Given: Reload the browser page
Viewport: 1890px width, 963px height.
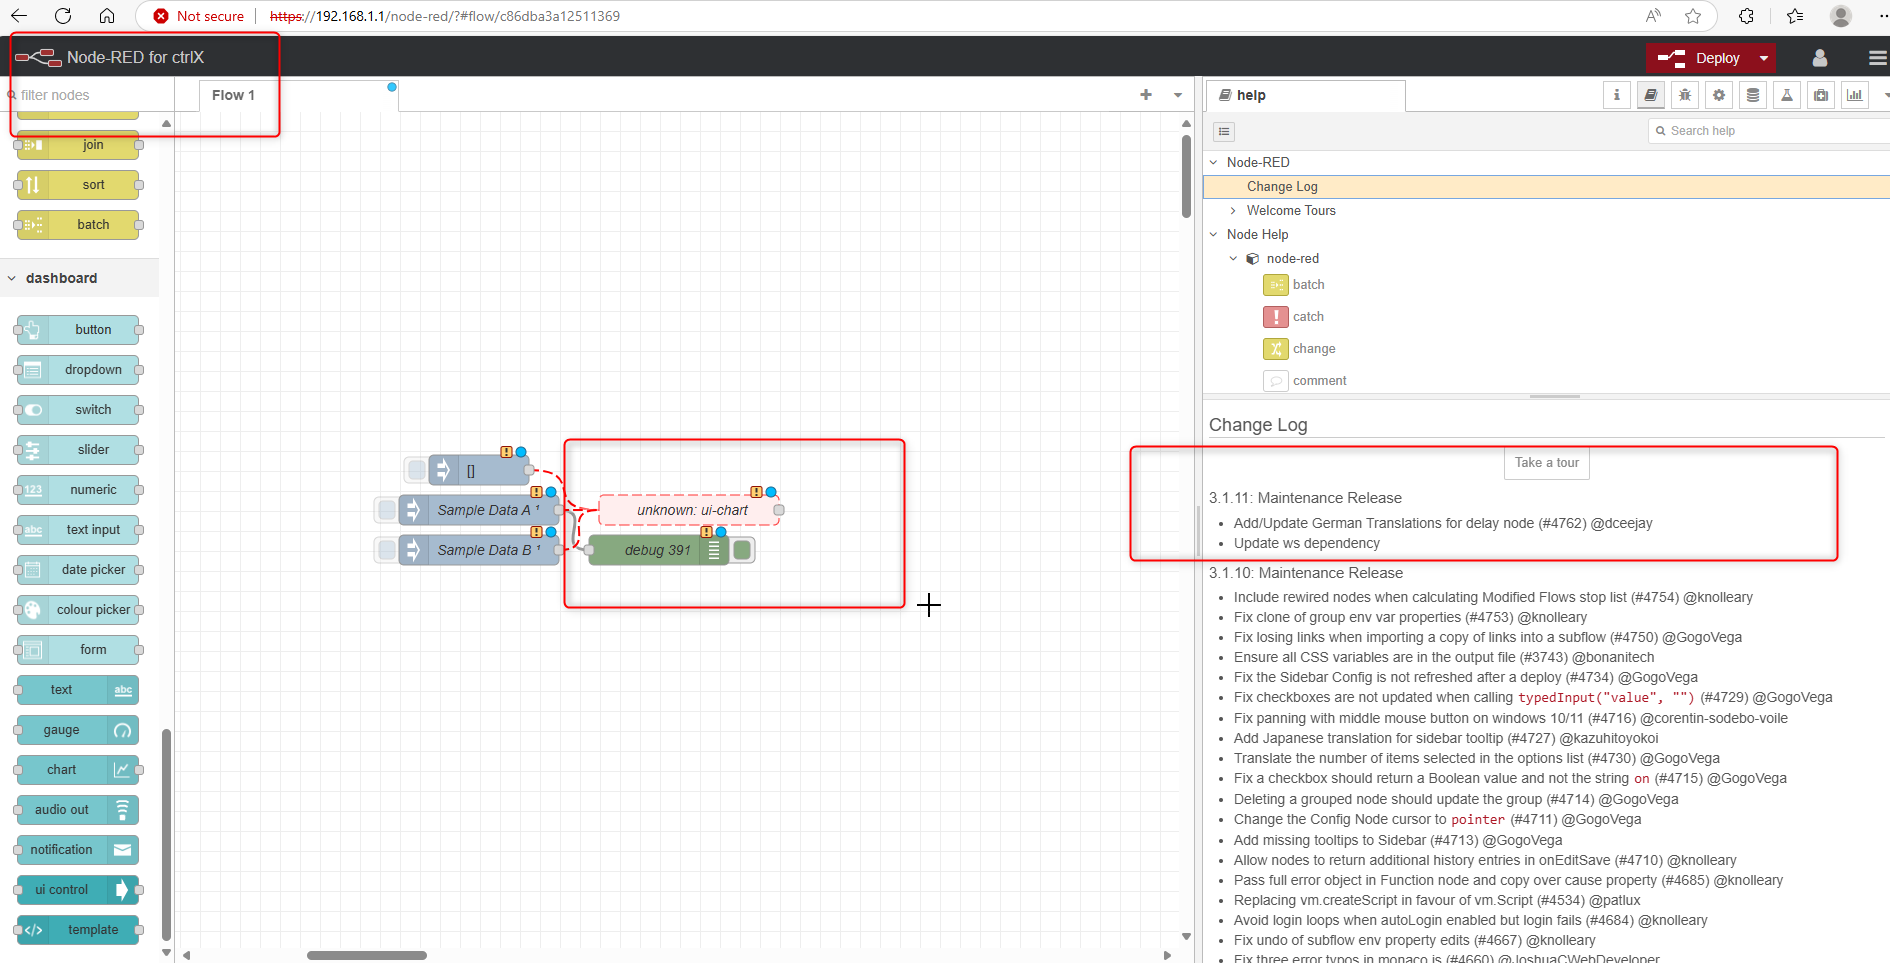Looking at the screenshot, I should [x=63, y=16].
